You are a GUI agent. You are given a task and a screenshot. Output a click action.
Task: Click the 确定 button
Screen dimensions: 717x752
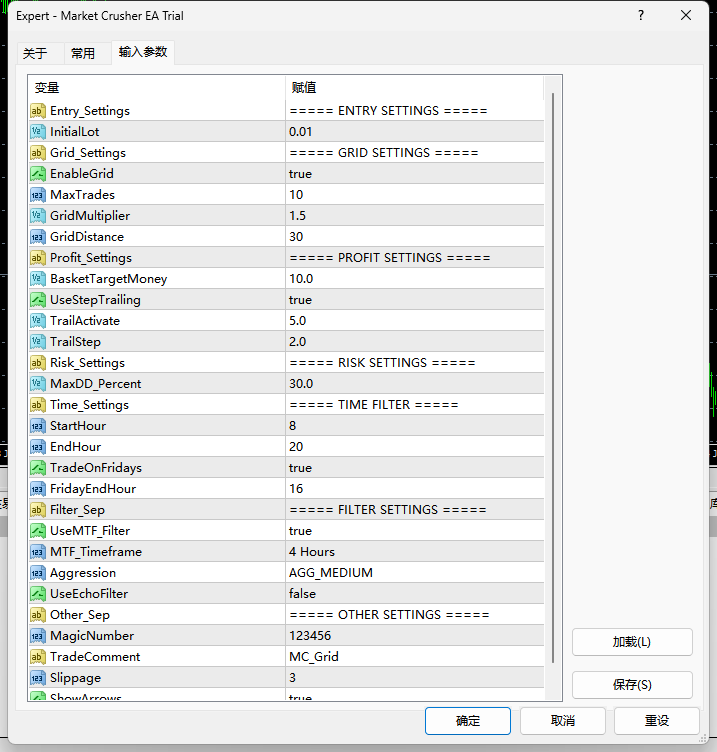pos(468,721)
